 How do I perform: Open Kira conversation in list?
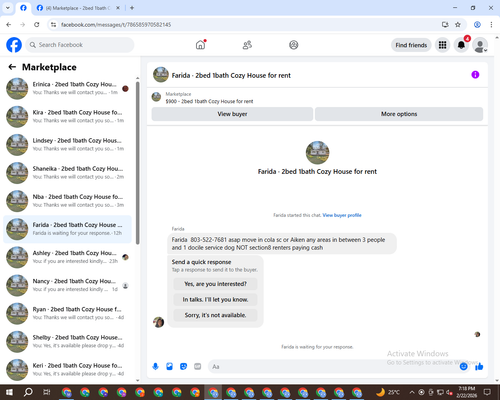point(67,117)
